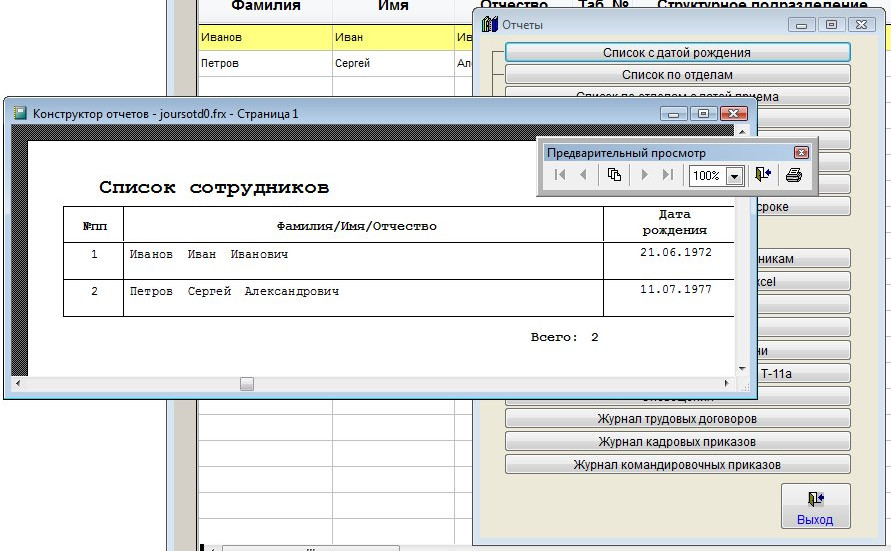891x551 pixels.
Task: Click the №пп report column header
Action: click(94, 226)
